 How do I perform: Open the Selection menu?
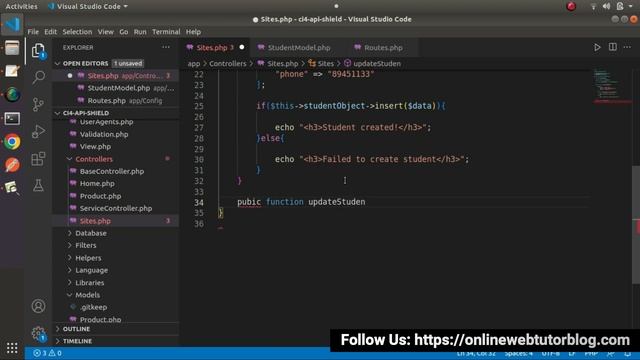click(77, 32)
